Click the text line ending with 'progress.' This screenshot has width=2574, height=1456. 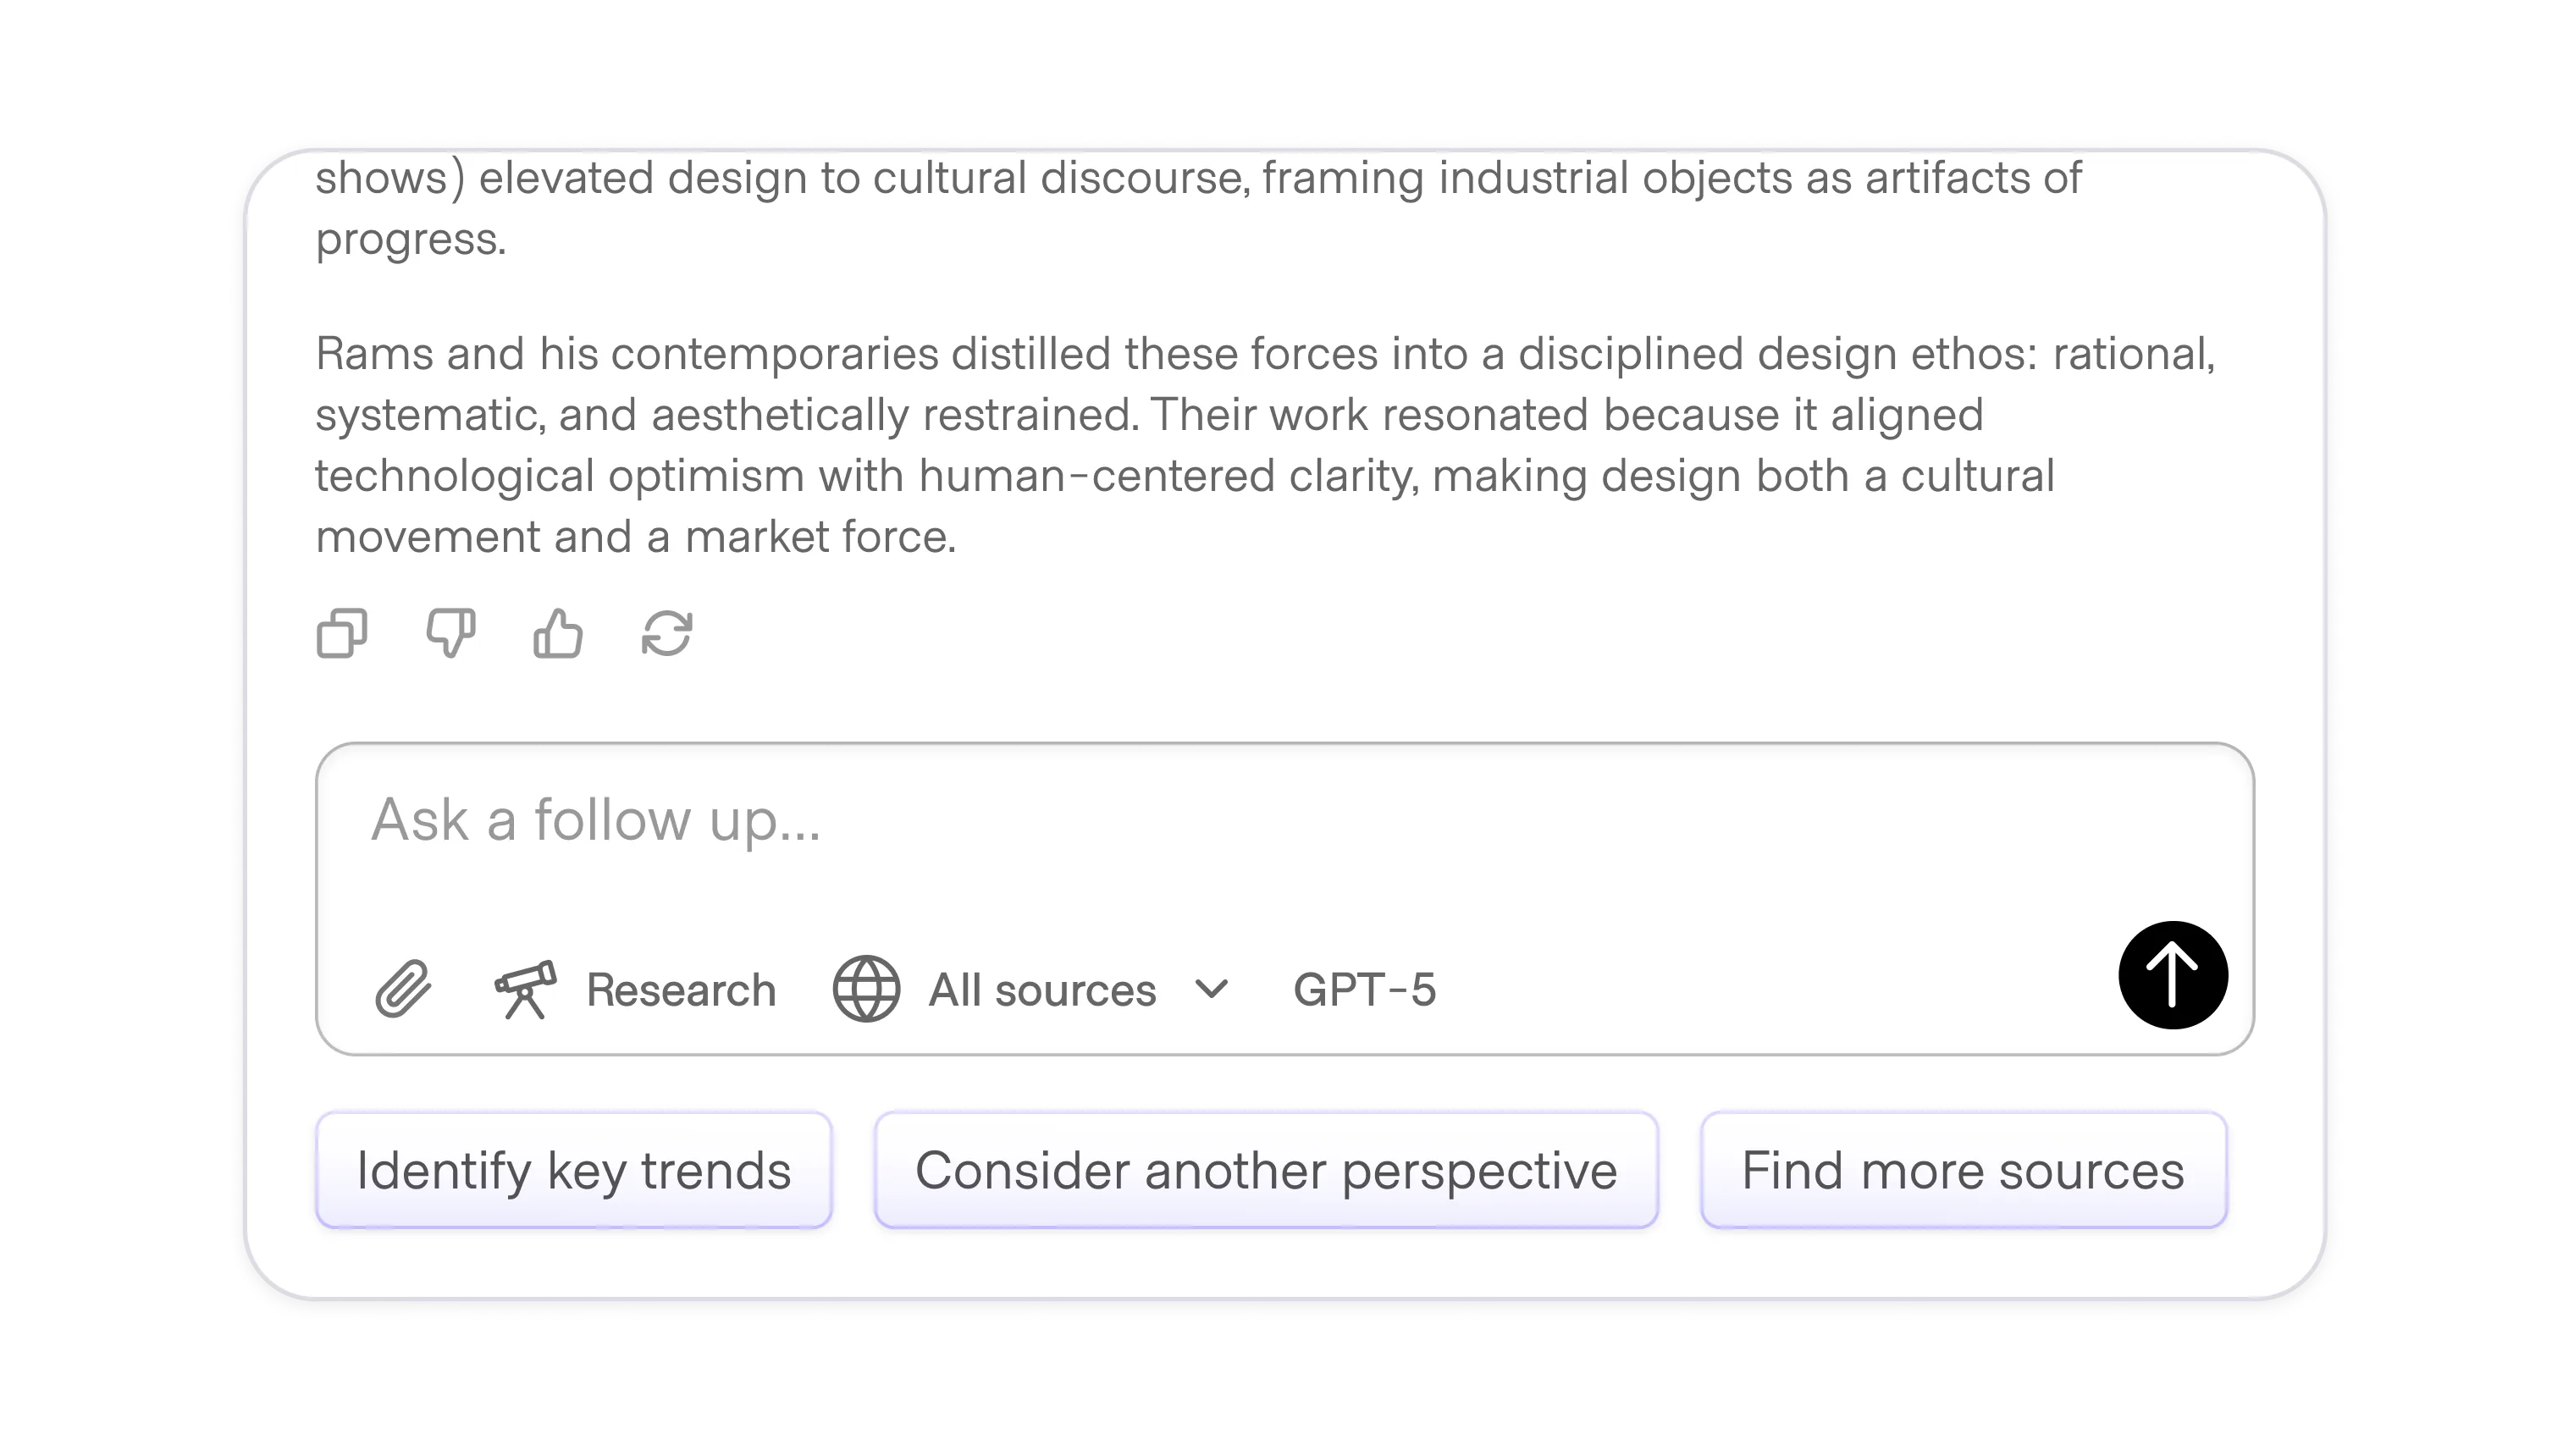(411, 239)
